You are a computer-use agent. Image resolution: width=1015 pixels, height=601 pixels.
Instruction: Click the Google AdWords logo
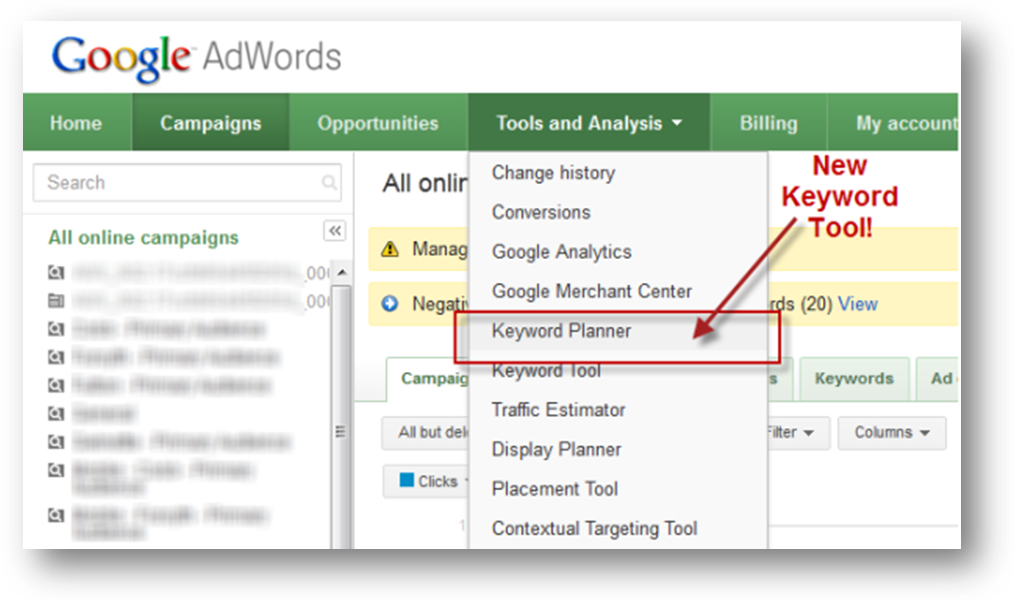click(x=196, y=58)
